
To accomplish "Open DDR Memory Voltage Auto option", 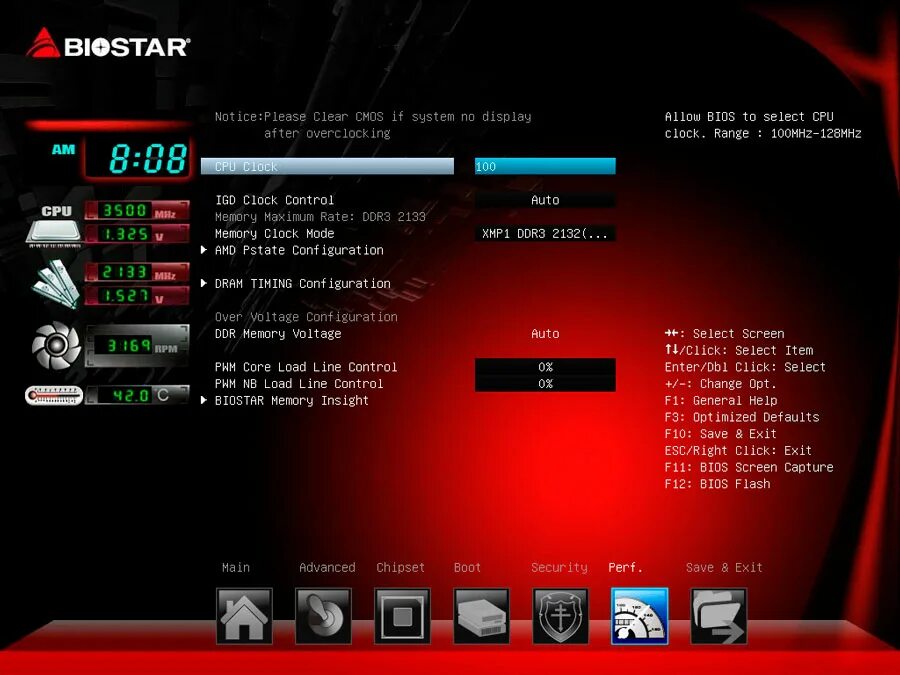I will (x=545, y=333).
